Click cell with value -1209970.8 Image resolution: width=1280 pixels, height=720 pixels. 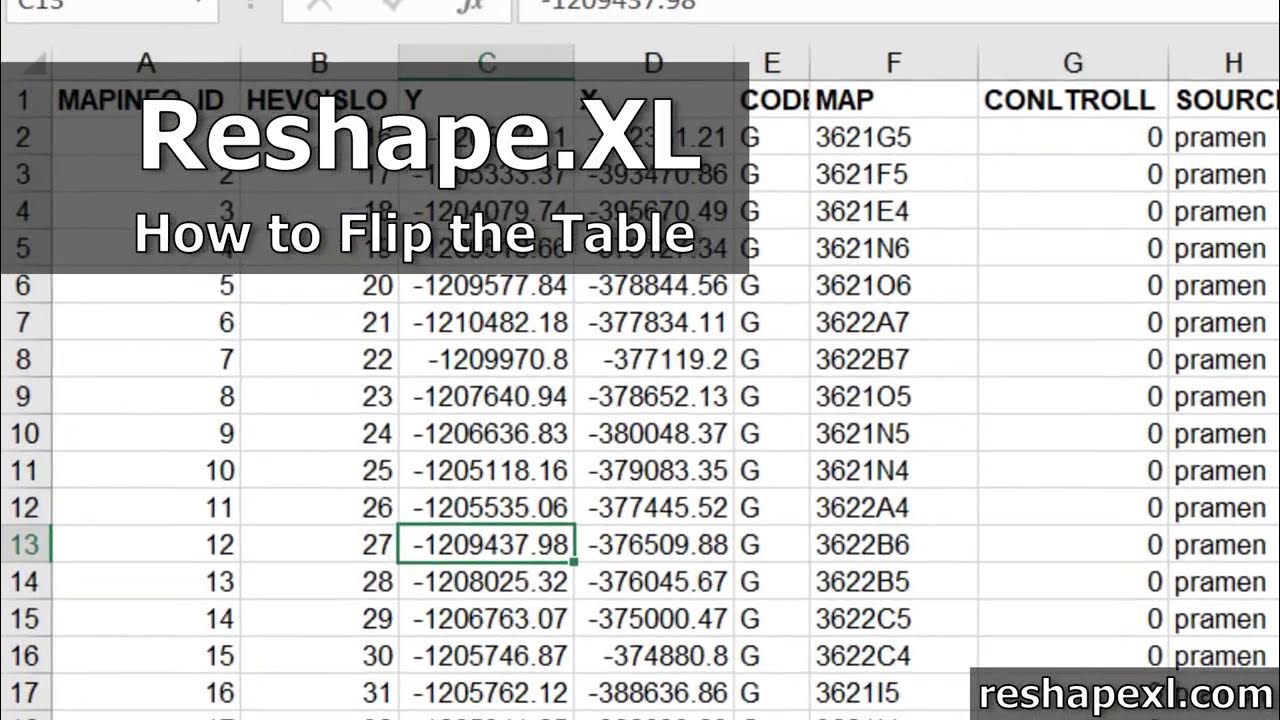tap(486, 360)
